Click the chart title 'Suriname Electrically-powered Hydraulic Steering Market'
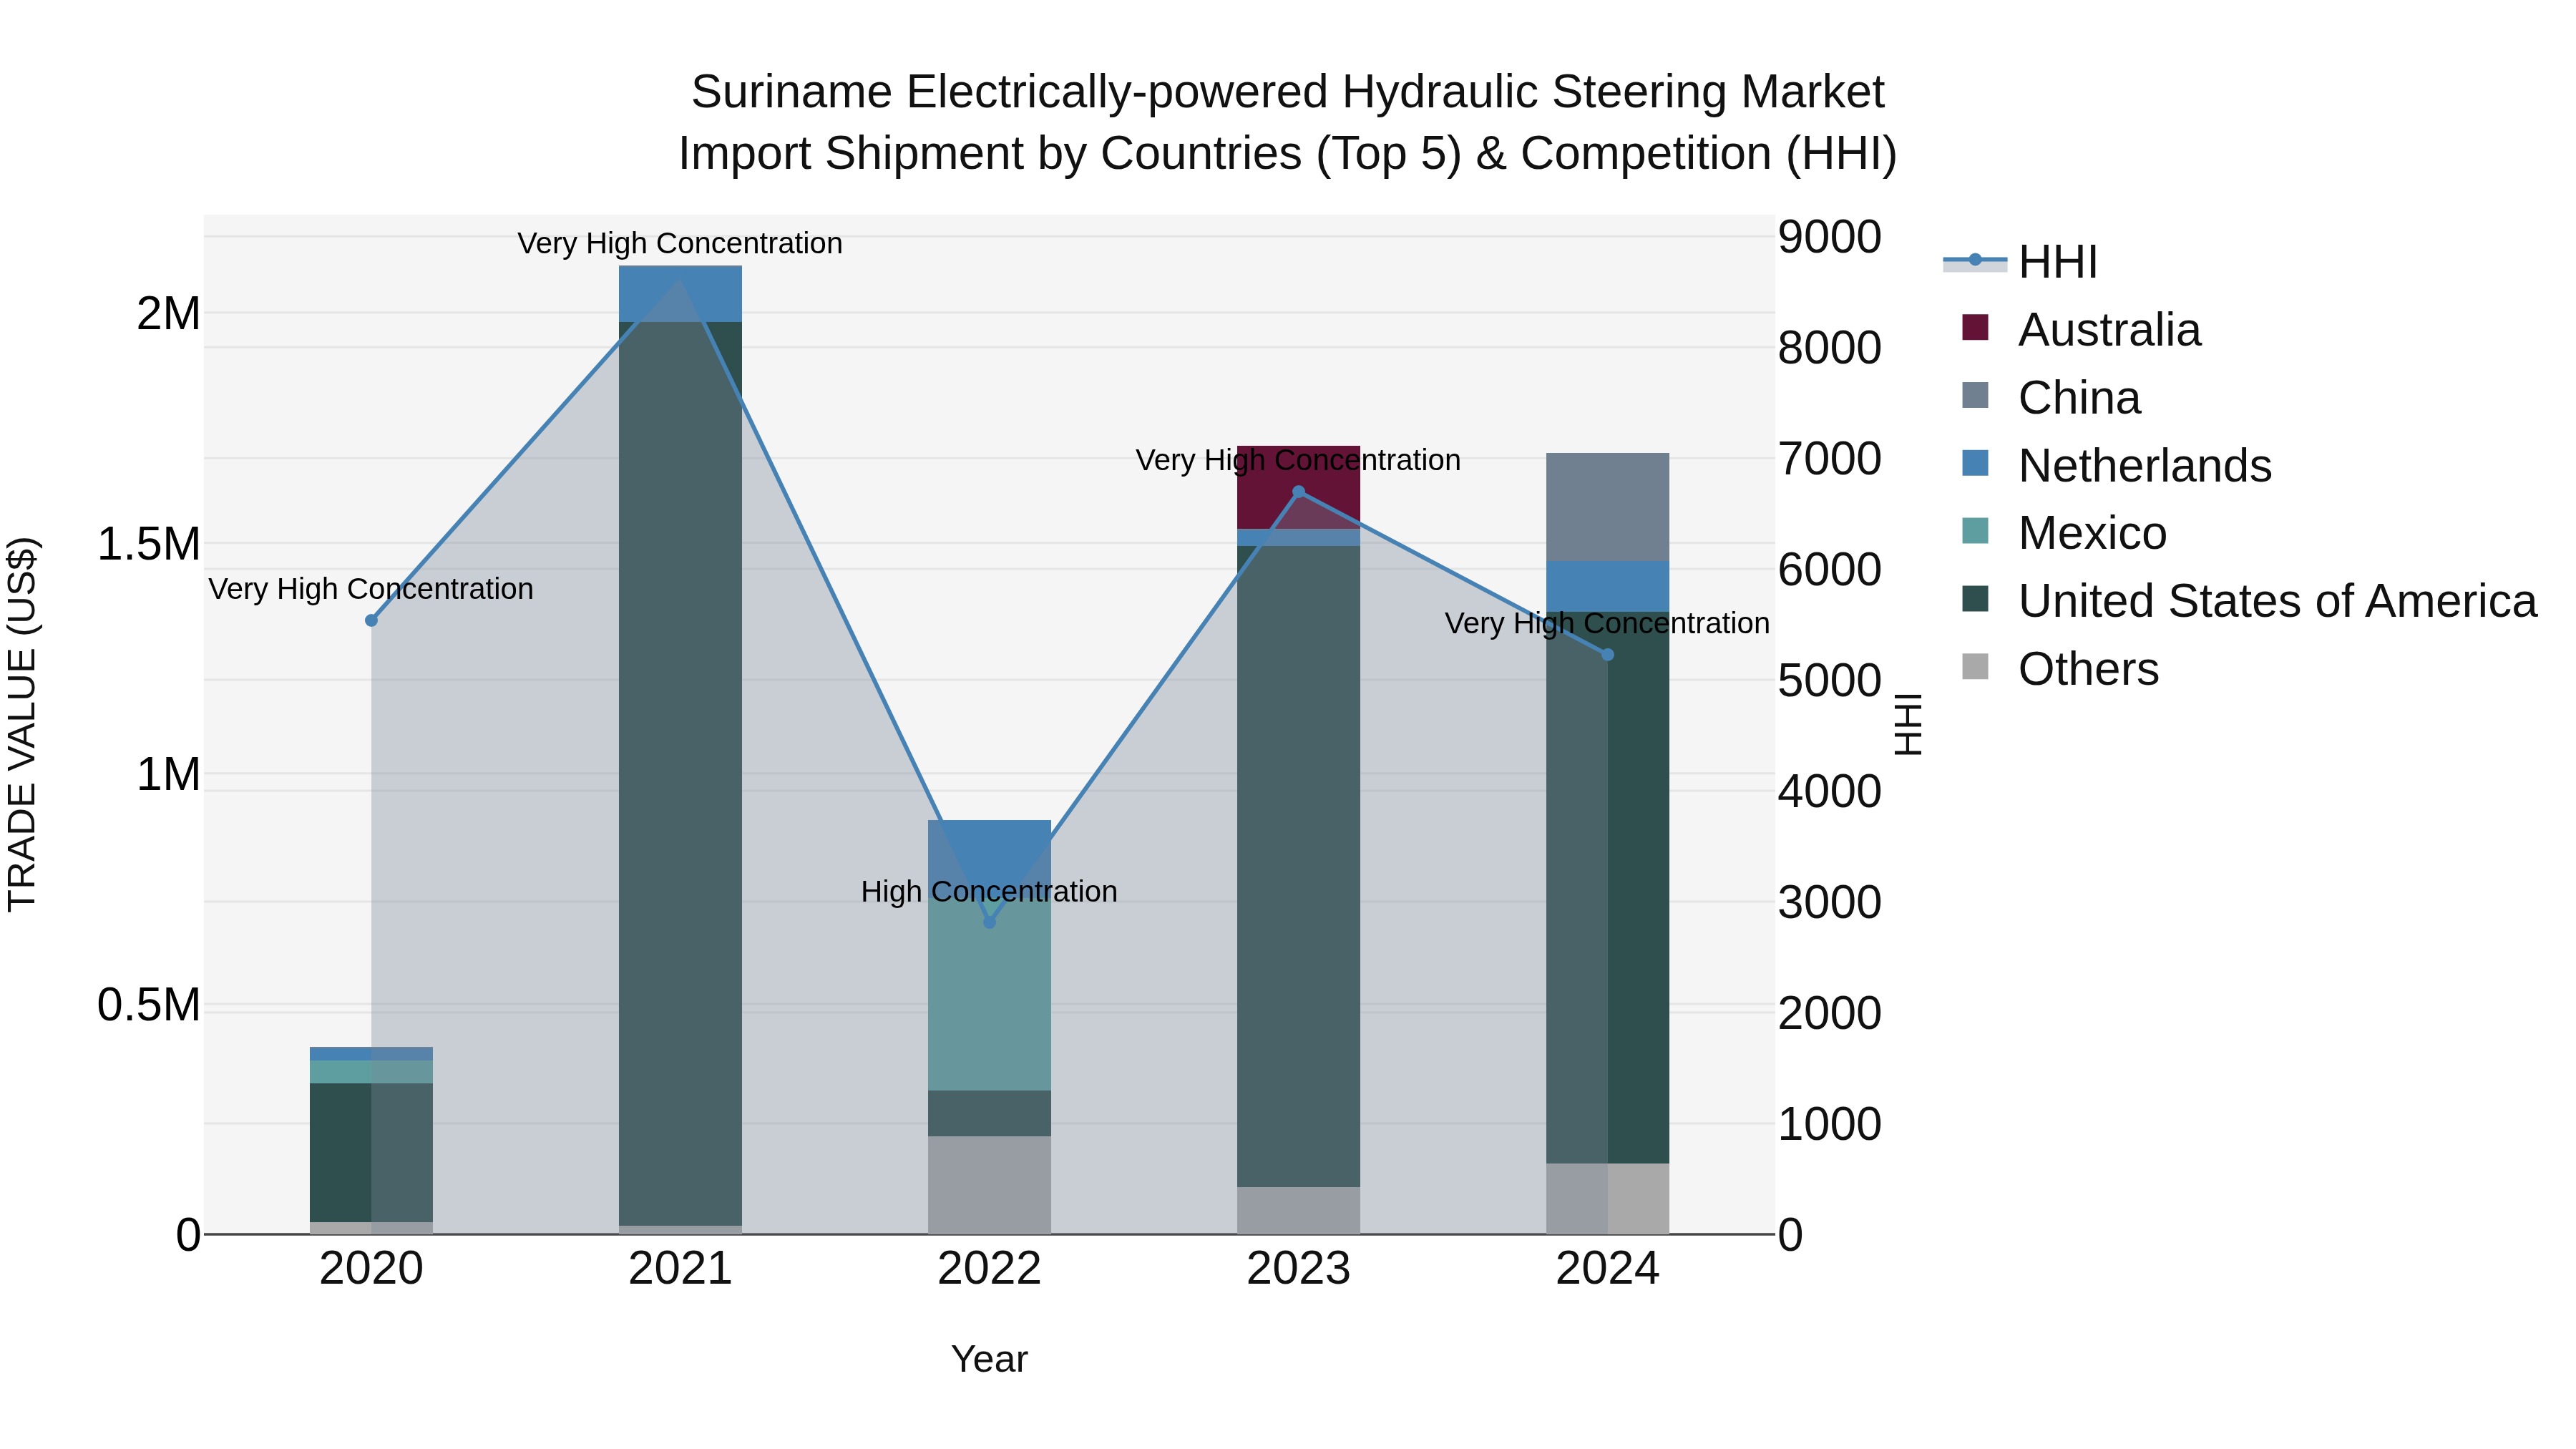2576x1449 pixels. pyautogui.click(x=1288, y=92)
